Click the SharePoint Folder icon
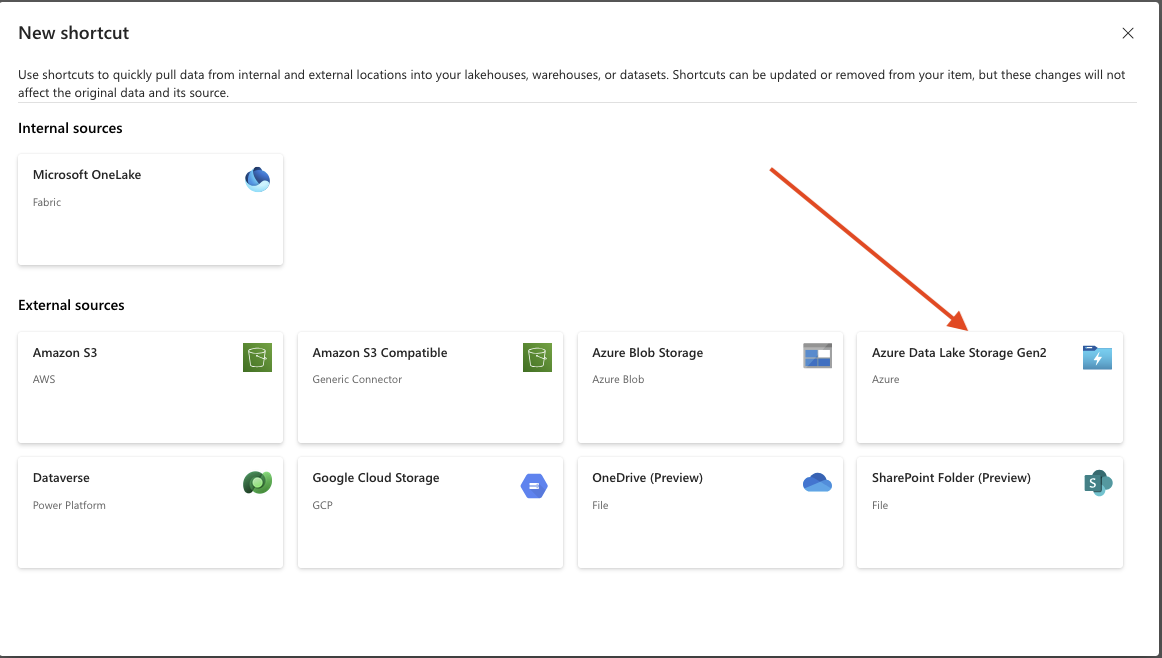The image size is (1162, 658). [x=1097, y=483]
